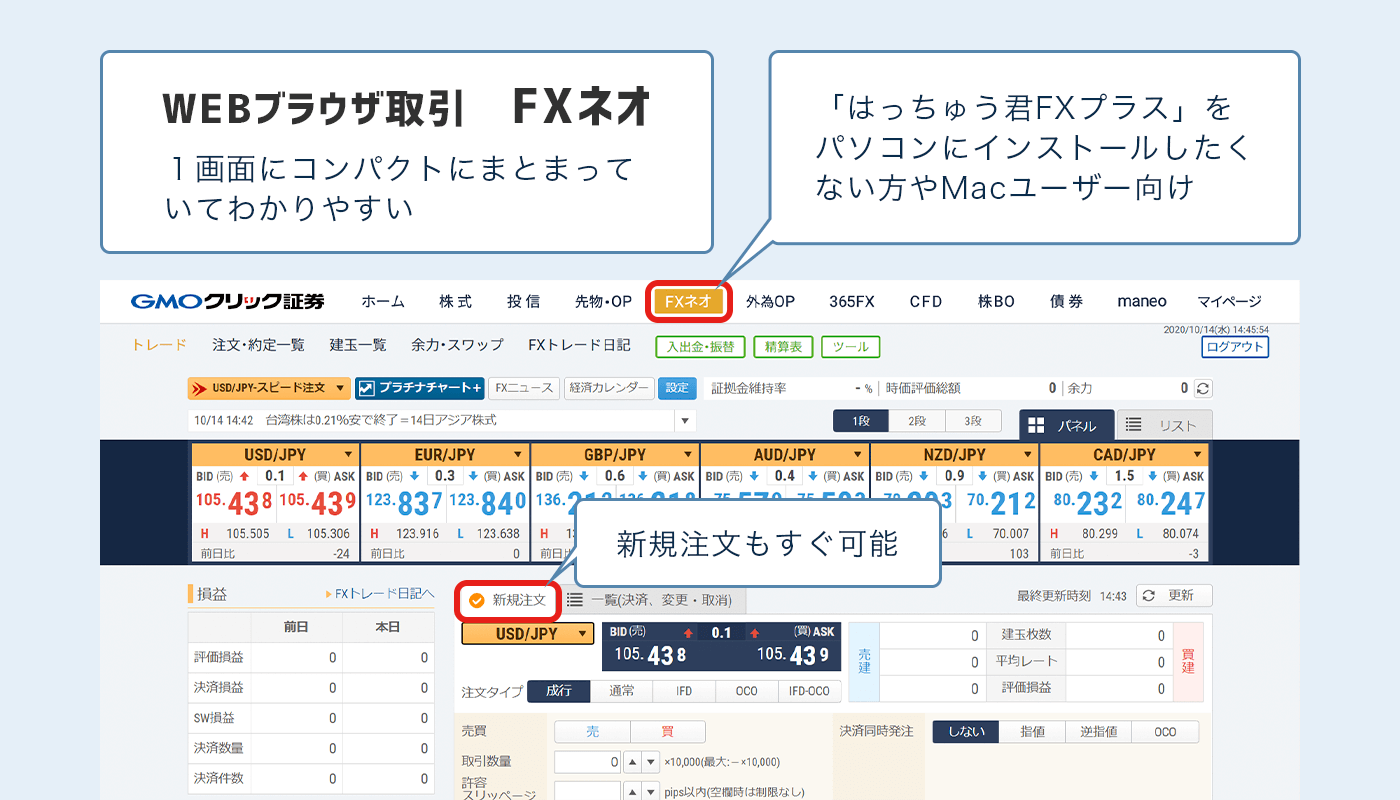
Task: Open the ホーム menu
Action: coord(383,301)
